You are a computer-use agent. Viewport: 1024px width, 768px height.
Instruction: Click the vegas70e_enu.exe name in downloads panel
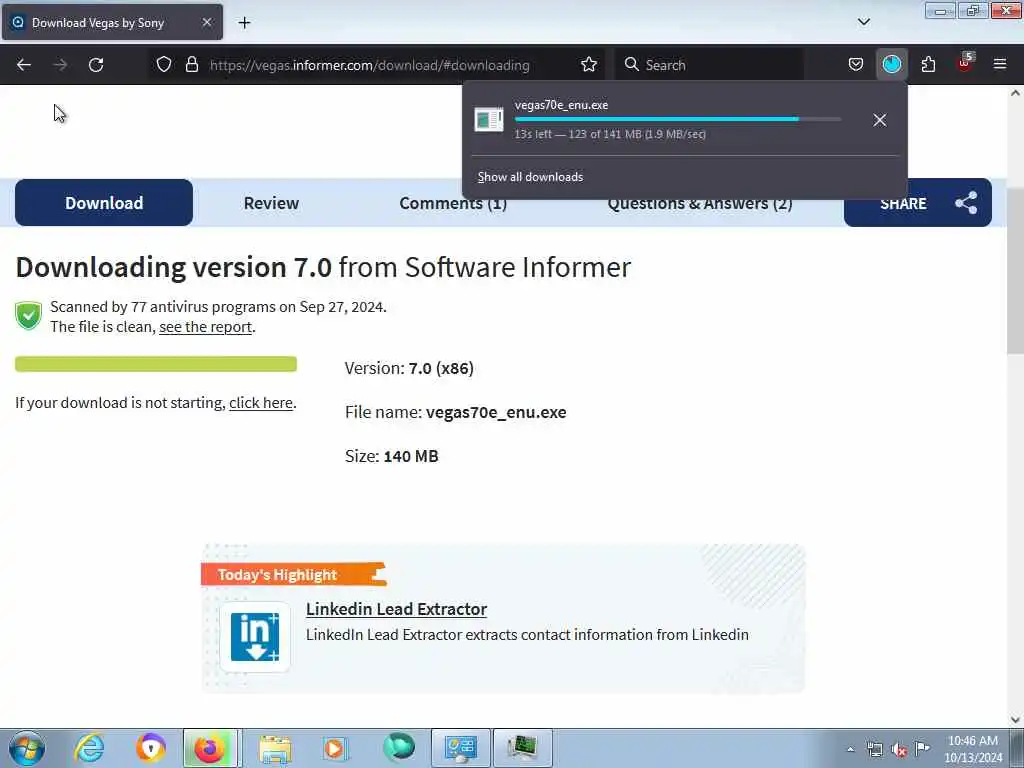click(x=561, y=104)
